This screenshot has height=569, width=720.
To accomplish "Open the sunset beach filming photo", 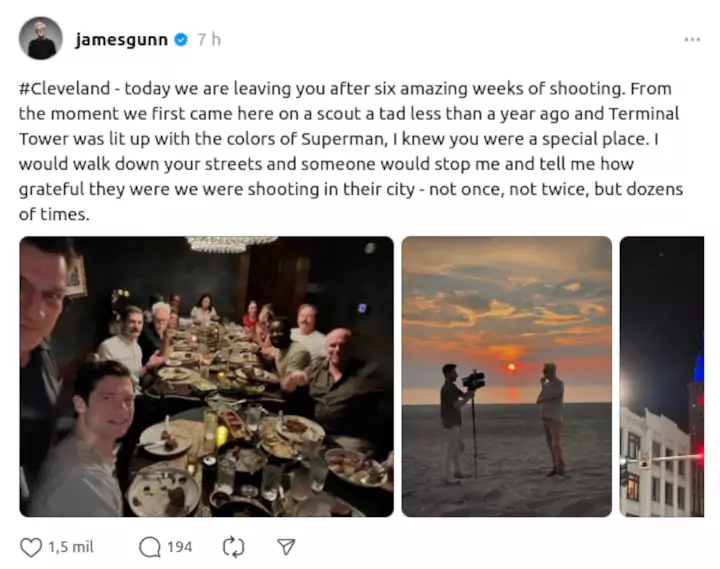I will [x=506, y=376].
